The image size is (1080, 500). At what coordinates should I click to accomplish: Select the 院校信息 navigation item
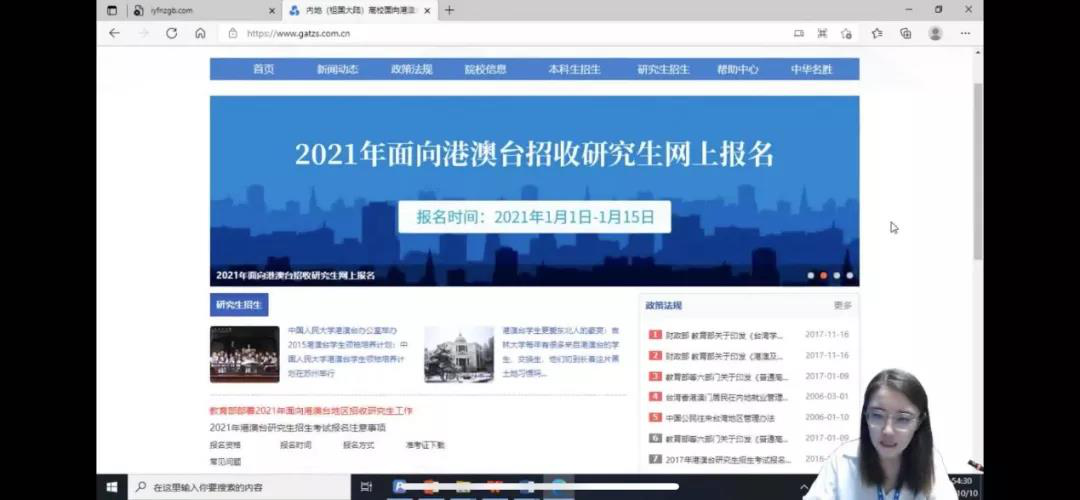485,69
